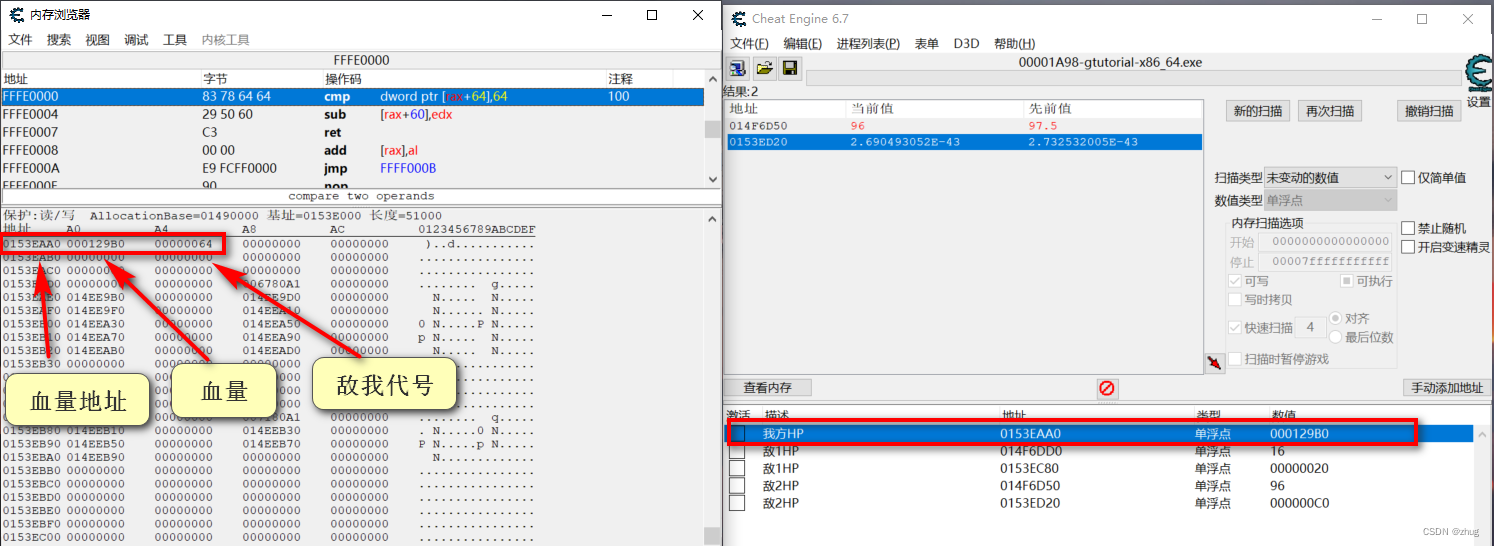This screenshot has width=1494, height=546.
Task: Click the 停止 address input field
Action: point(1325,262)
